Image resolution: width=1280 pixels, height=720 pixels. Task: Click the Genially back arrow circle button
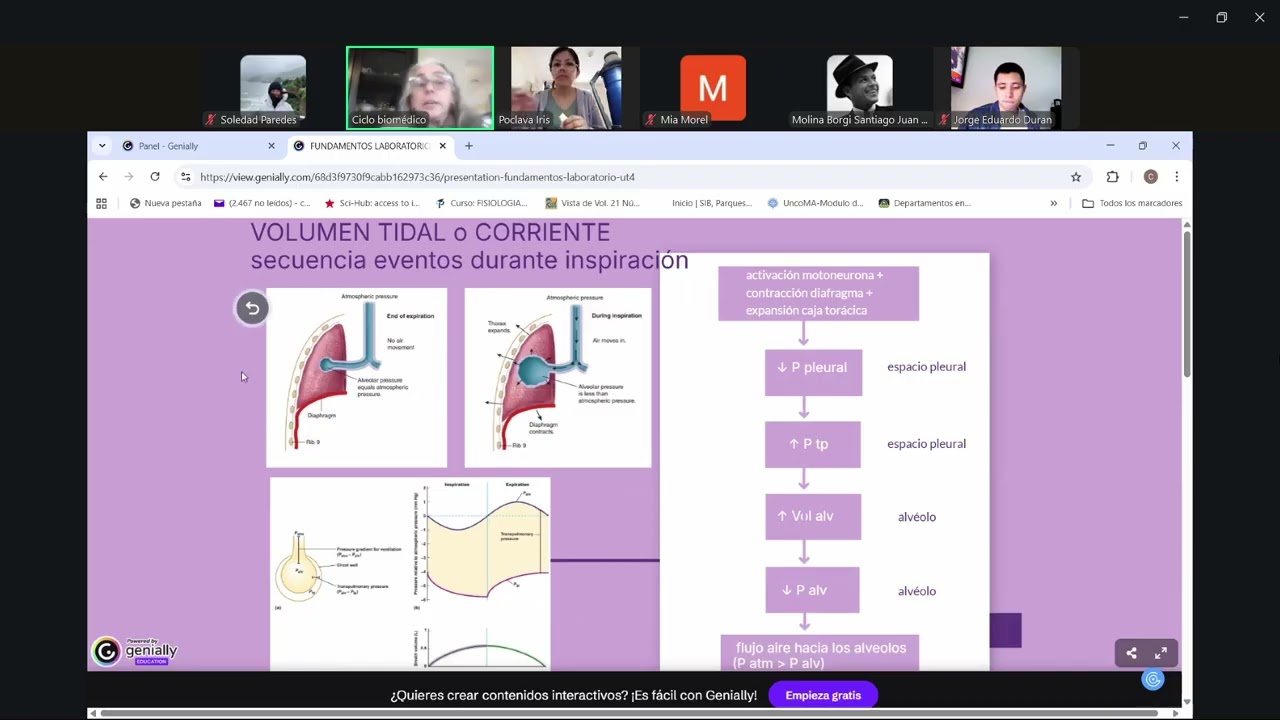coord(252,308)
